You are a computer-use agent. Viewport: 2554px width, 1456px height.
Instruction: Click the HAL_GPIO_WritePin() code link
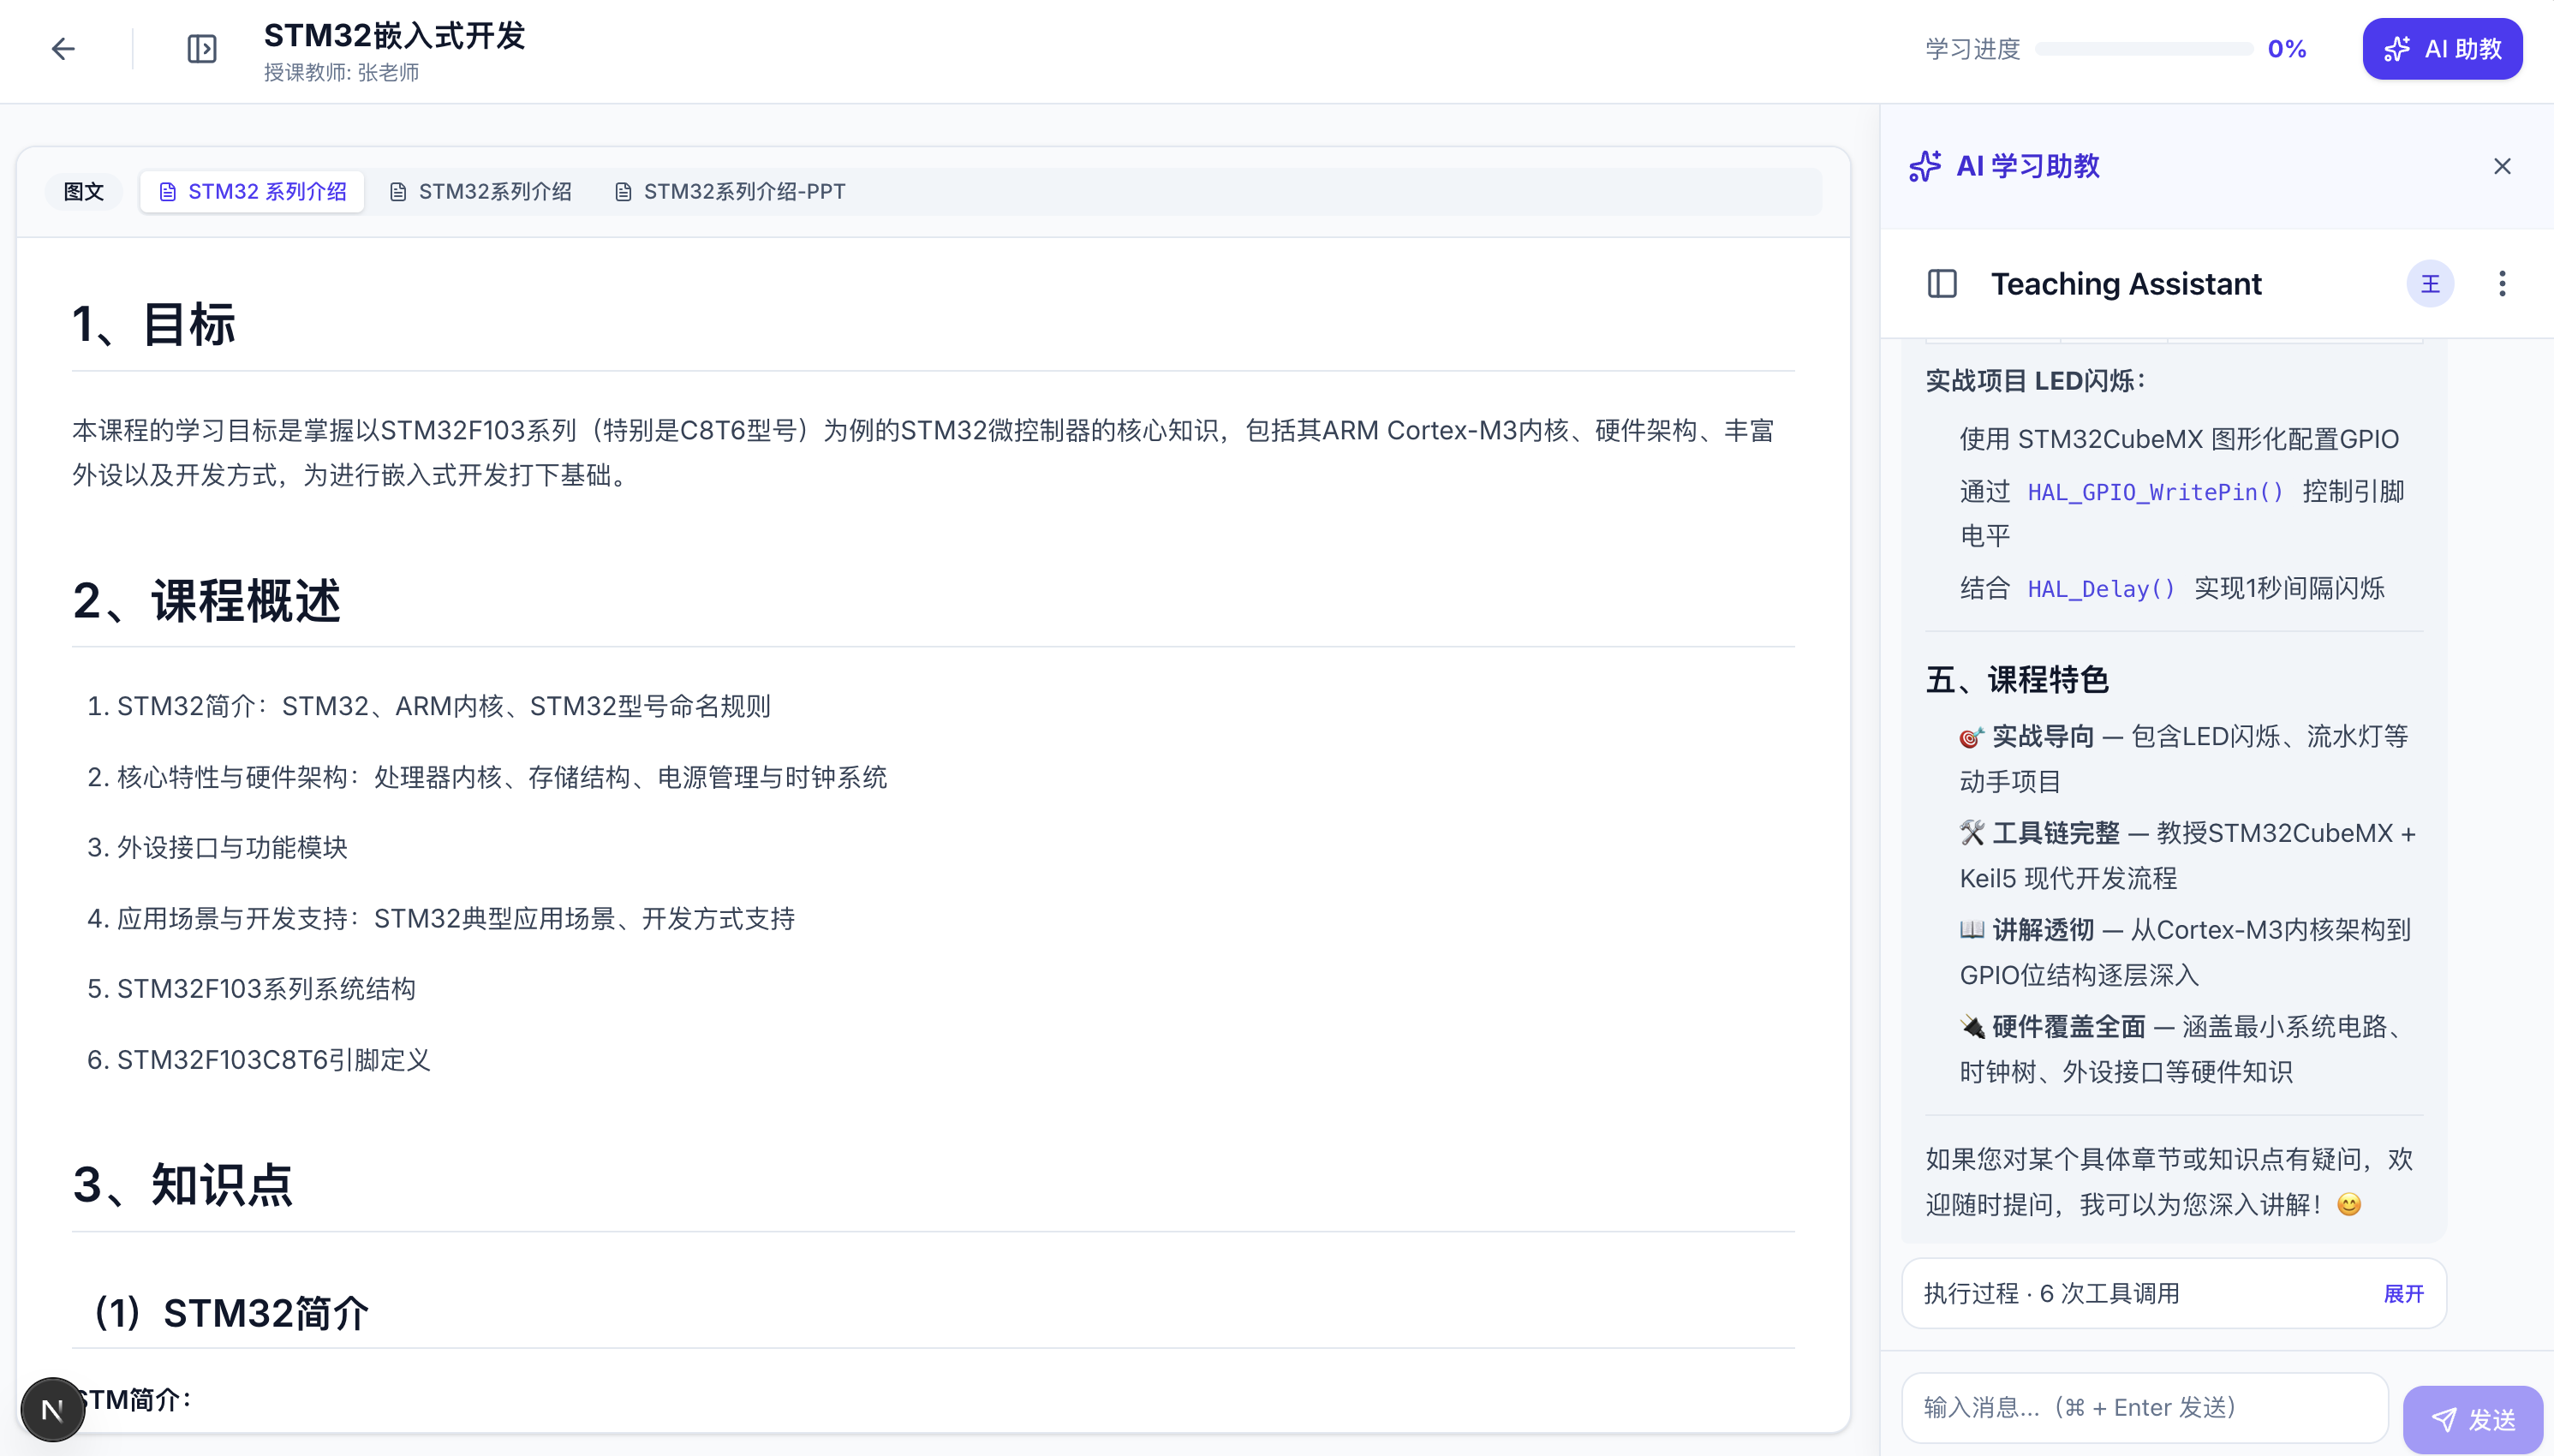tap(2155, 492)
